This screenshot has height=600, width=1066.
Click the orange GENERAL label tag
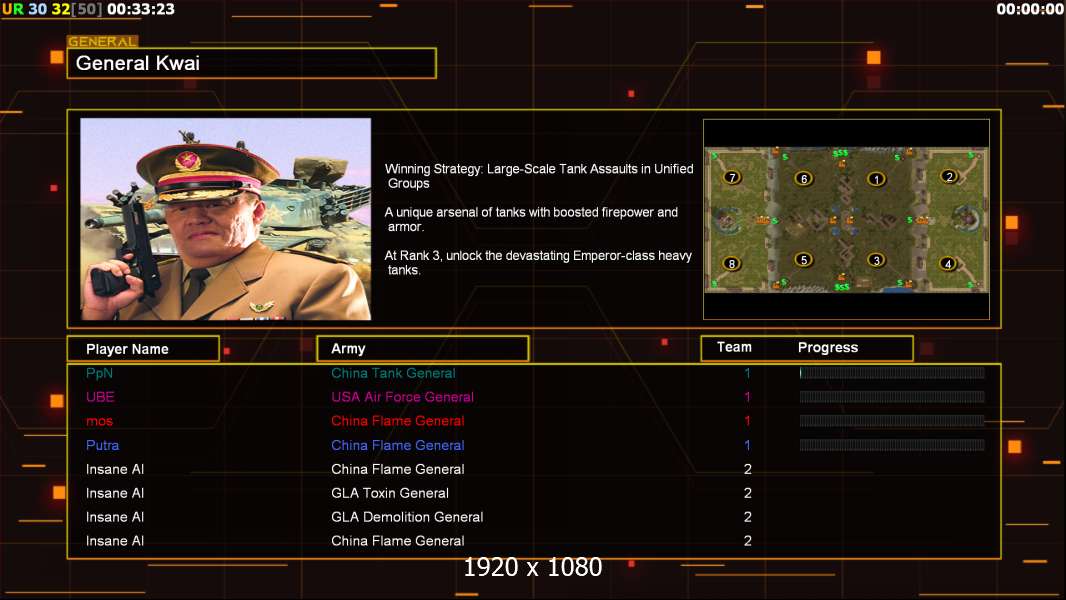click(x=103, y=41)
